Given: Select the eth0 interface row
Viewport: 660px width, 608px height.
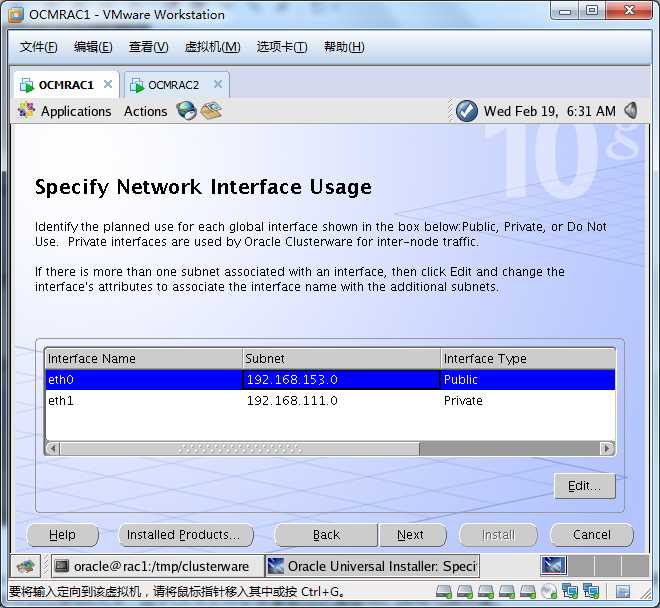Looking at the screenshot, I should coord(330,380).
